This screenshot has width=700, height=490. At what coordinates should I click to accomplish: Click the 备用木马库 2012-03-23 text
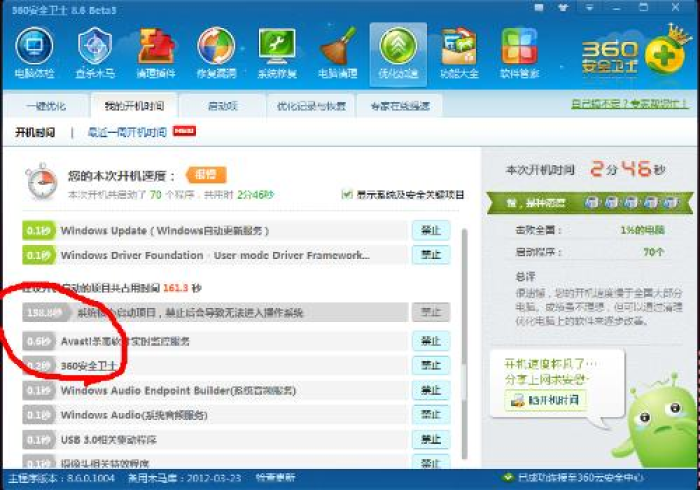click(x=184, y=478)
